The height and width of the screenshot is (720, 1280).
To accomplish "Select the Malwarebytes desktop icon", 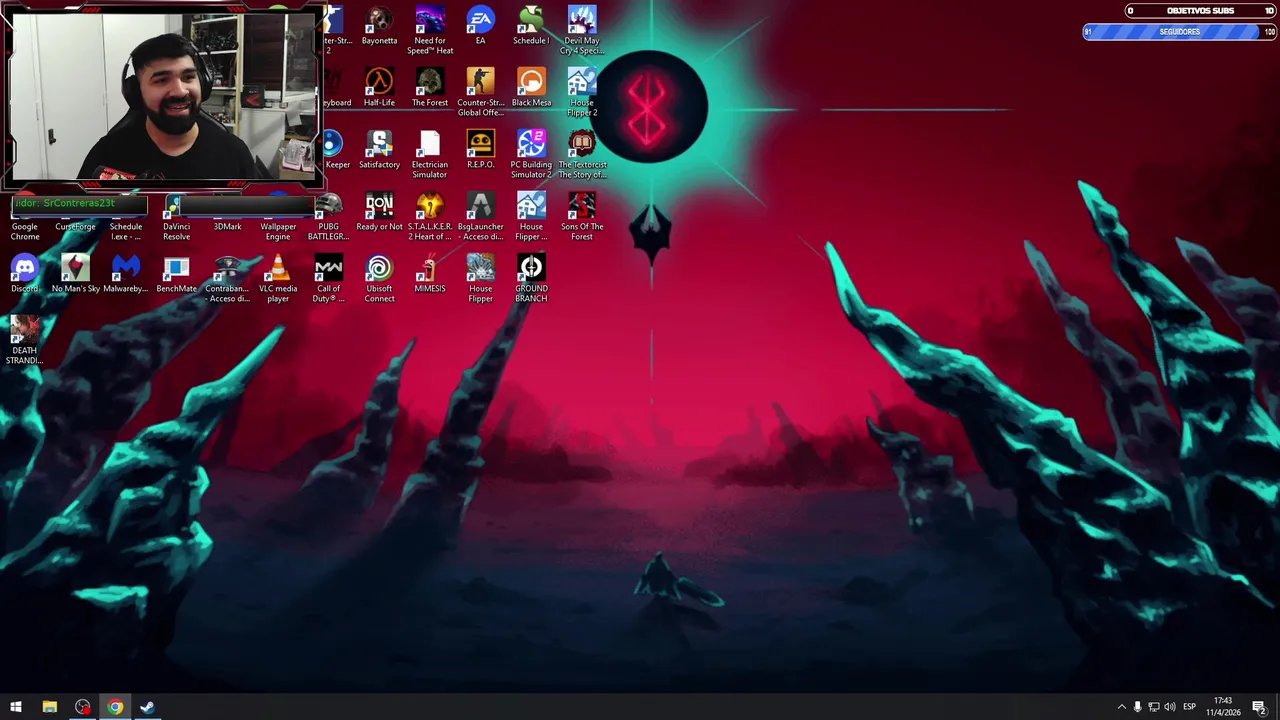I will click(x=126, y=274).
